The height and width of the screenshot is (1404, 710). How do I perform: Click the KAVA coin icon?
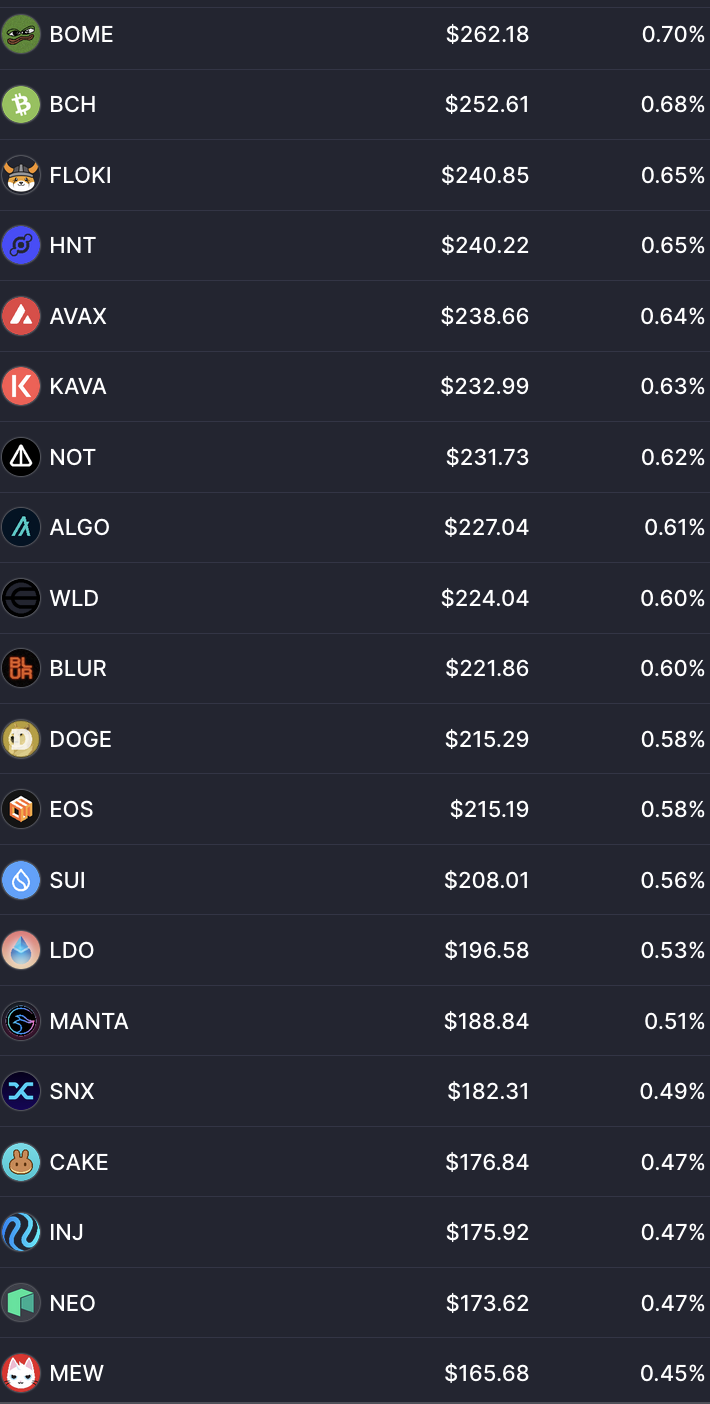[21, 387]
